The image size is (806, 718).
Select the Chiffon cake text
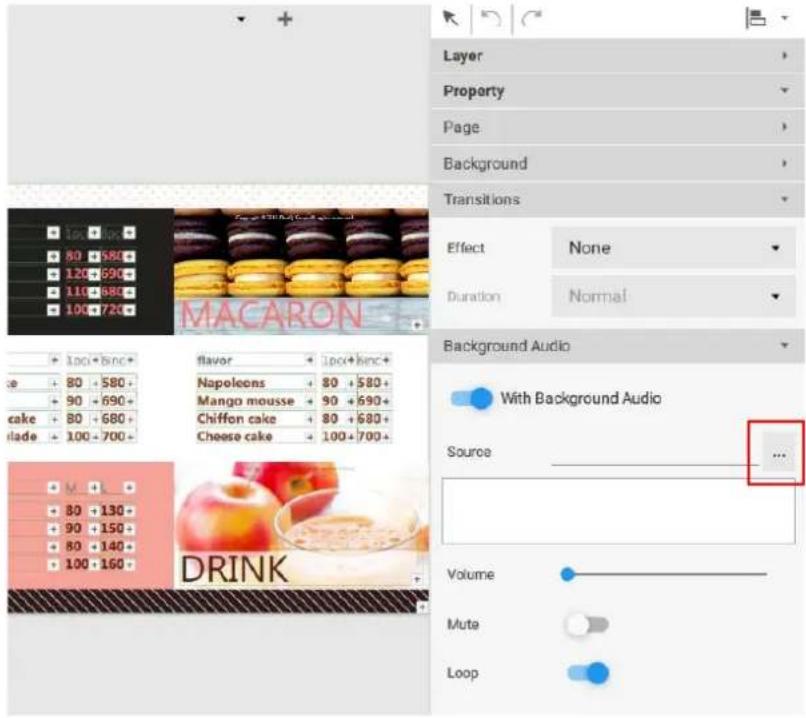point(236,419)
